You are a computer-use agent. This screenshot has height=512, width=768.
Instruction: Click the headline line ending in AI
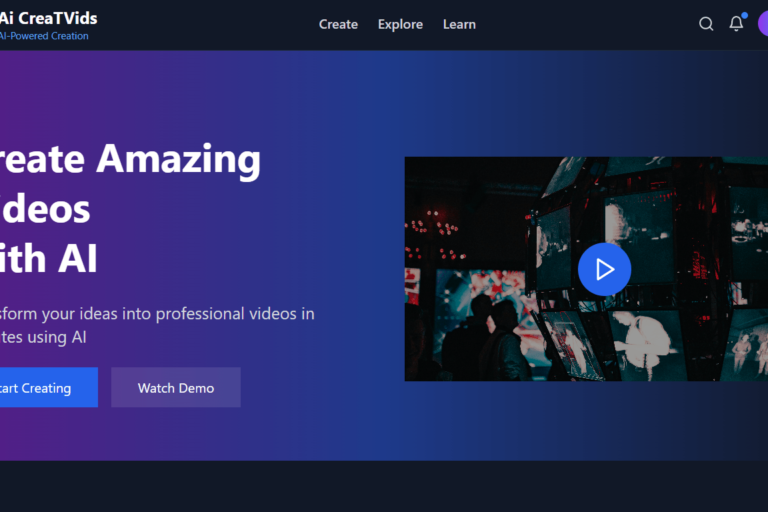48,258
